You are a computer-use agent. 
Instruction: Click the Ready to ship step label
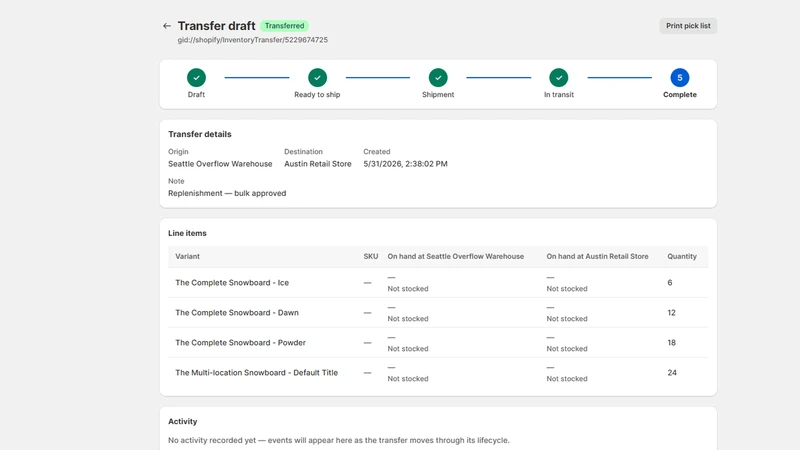(317, 94)
